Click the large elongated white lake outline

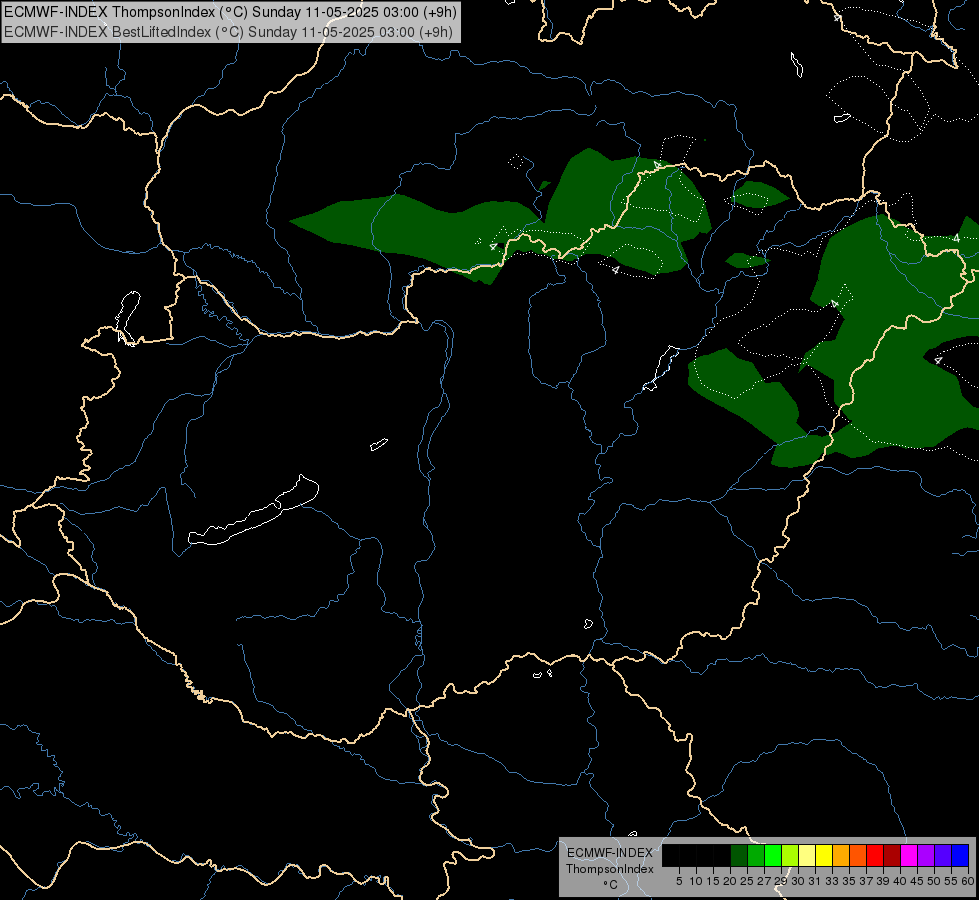253,512
